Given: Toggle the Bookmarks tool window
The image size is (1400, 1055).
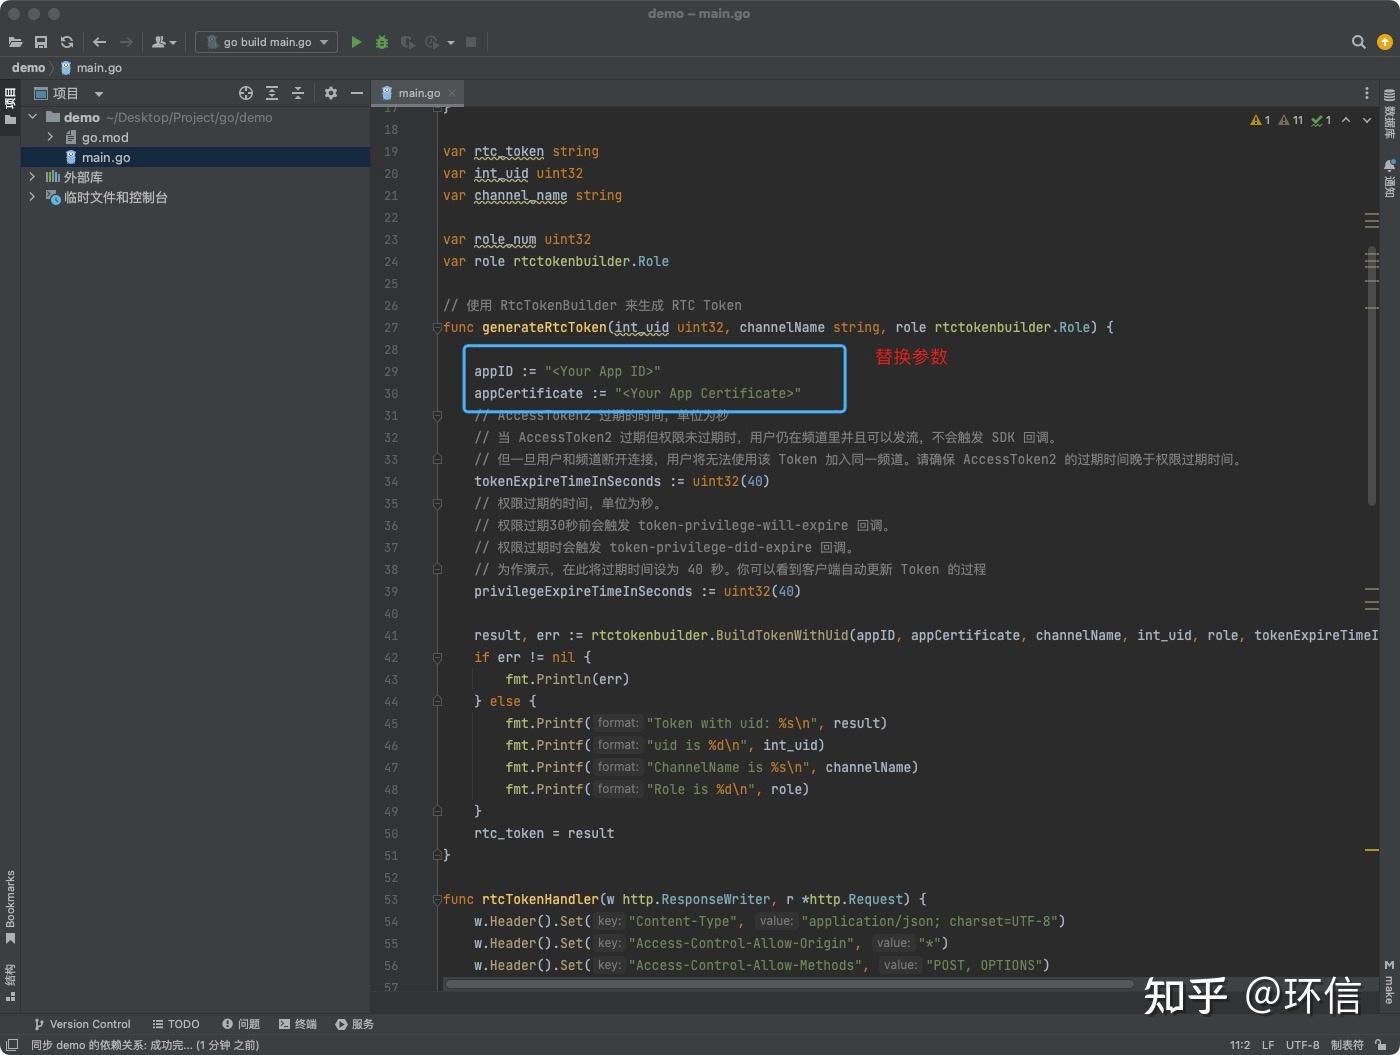Looking at the screenshot, I should click(x=10, y=907).
